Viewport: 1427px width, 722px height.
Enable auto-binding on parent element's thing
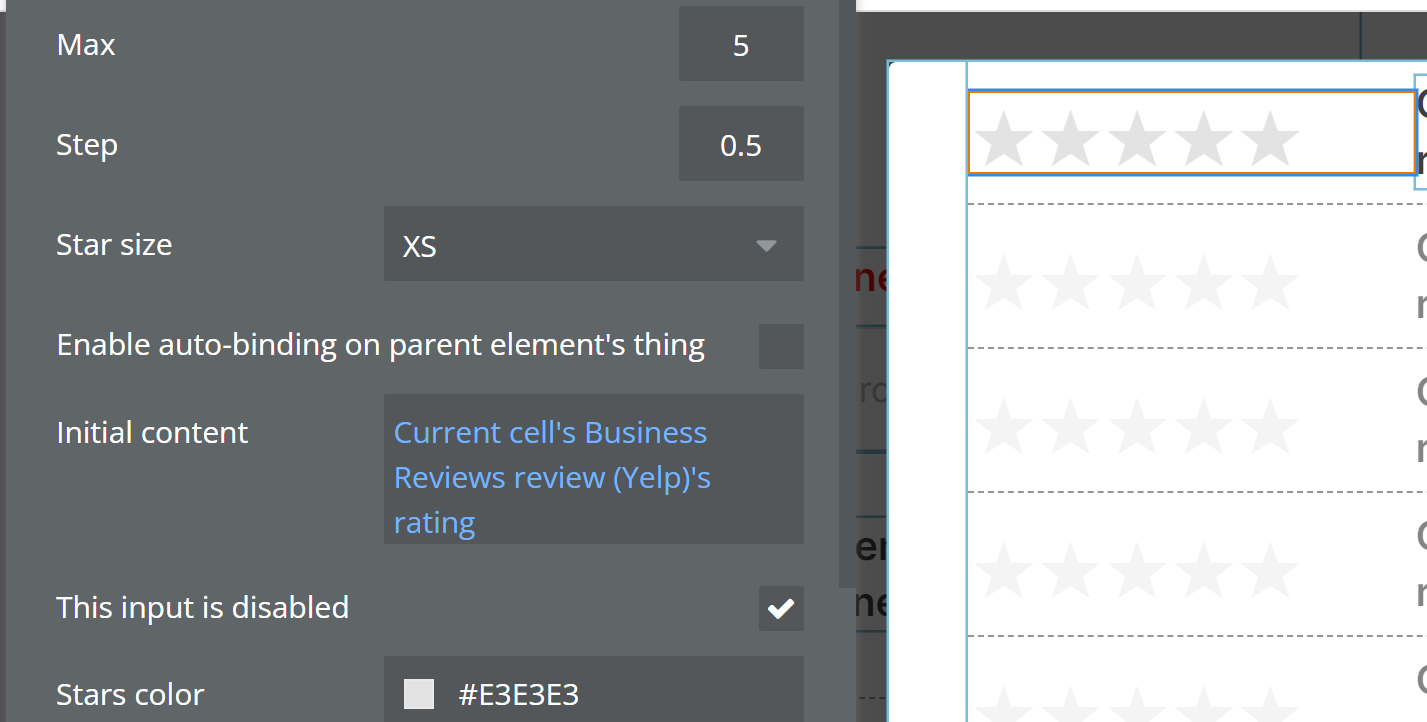click(781, 346)
